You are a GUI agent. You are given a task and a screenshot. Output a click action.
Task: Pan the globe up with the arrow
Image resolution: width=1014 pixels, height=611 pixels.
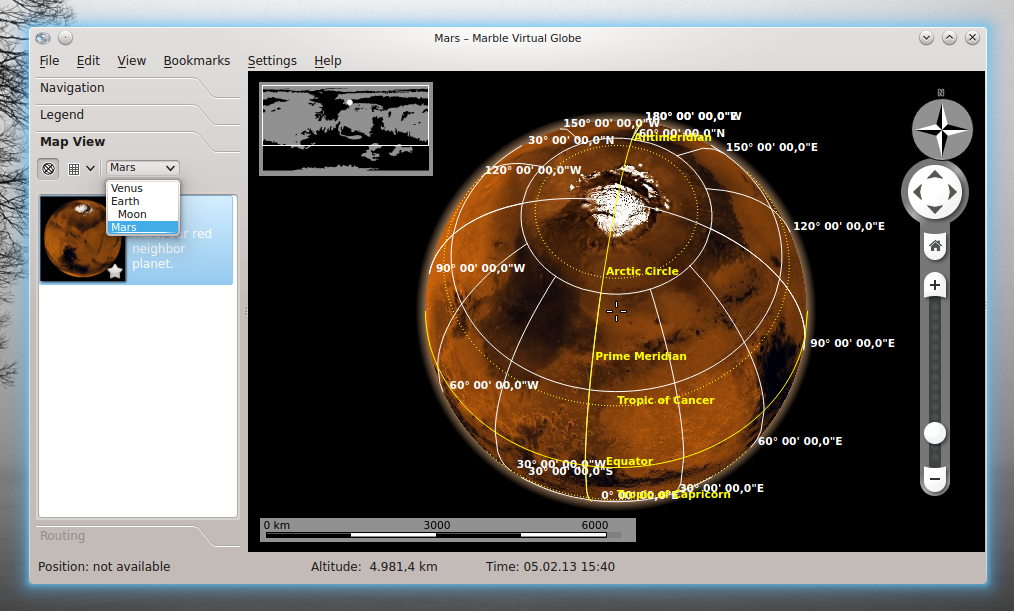pos(935,175)
